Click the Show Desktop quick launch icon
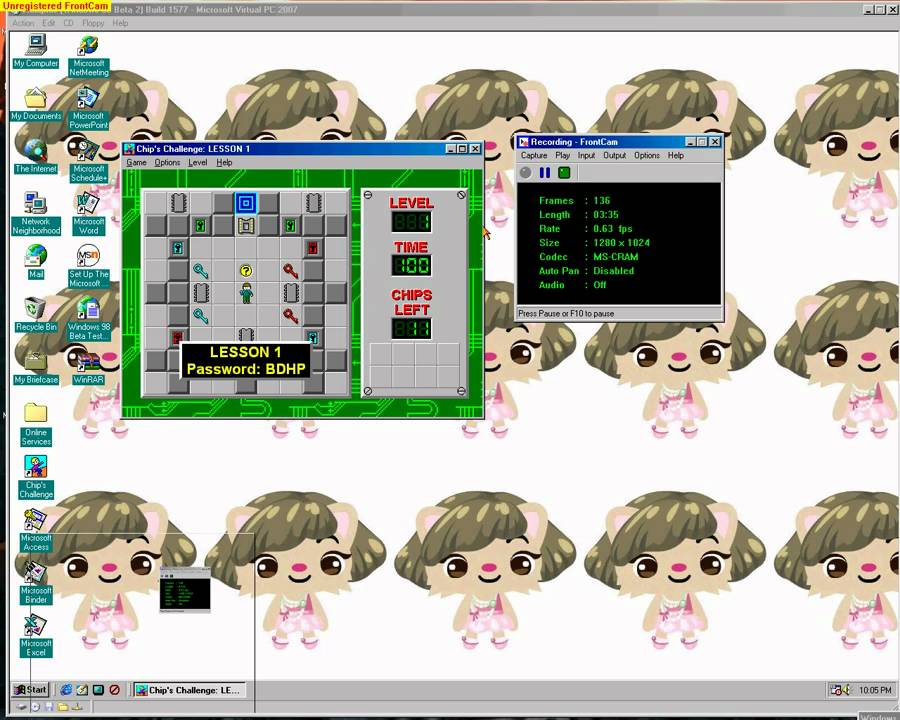The width and height of the screenshot is (900, 720). (99, 690)
